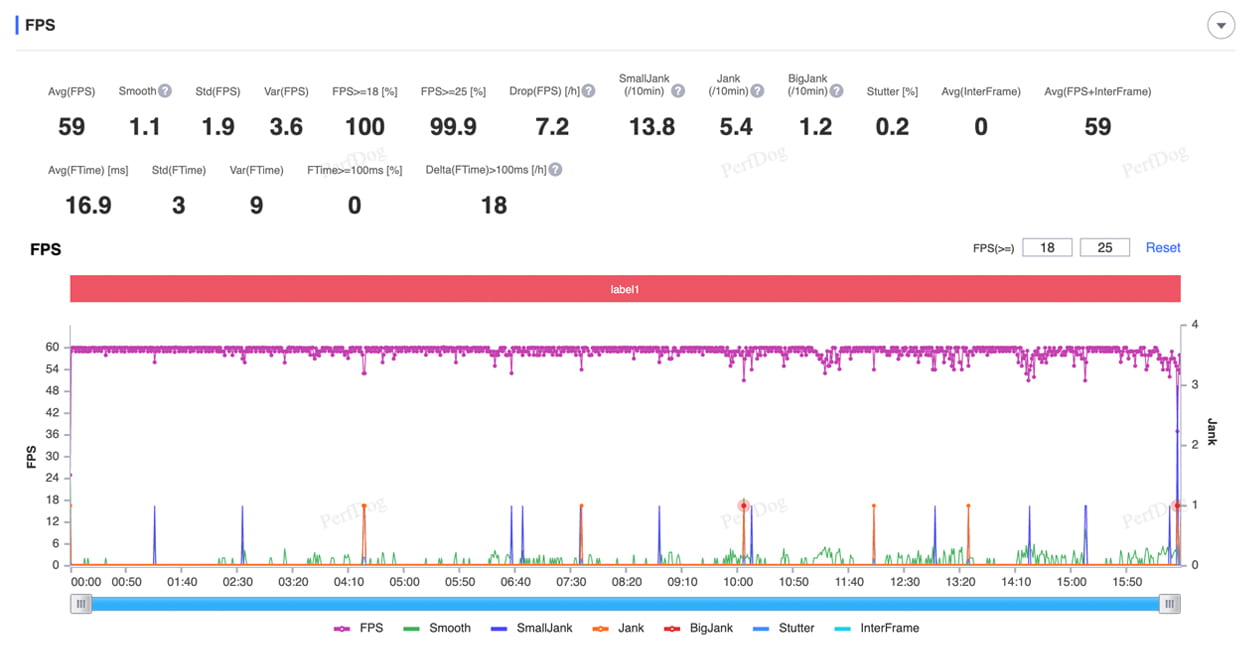The image size is (1247, 652).
Task: Click the left handle of the time range slider
Action: click(x=81, y=604)
